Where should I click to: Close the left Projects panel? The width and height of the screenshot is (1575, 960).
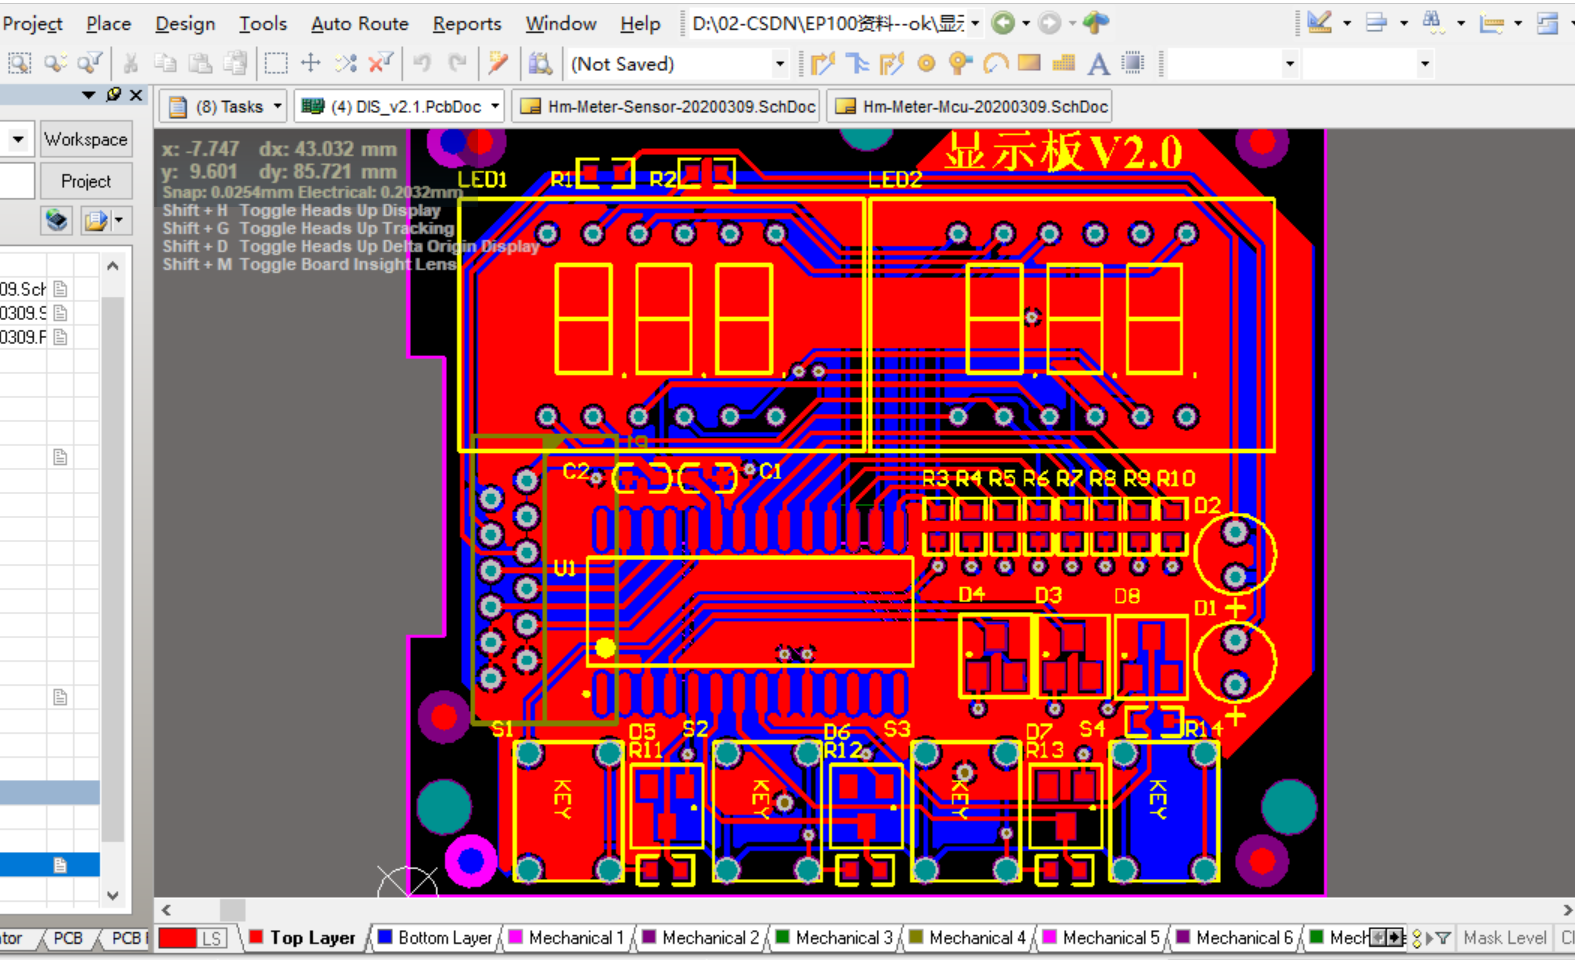point(137,95)
